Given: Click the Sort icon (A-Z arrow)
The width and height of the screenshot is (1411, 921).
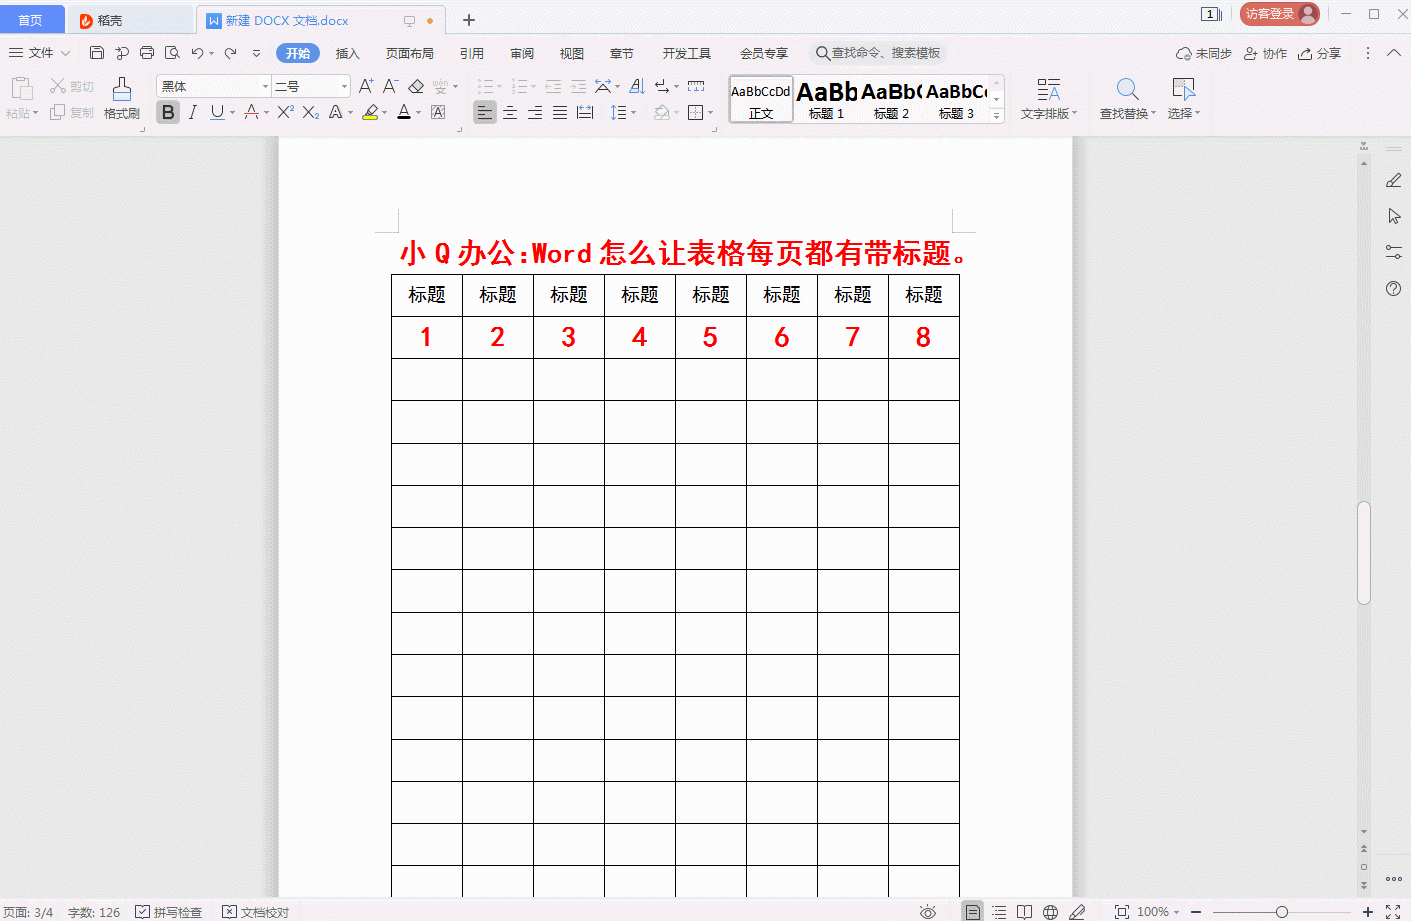Looking at the screenshot, I should coord(637,86).
